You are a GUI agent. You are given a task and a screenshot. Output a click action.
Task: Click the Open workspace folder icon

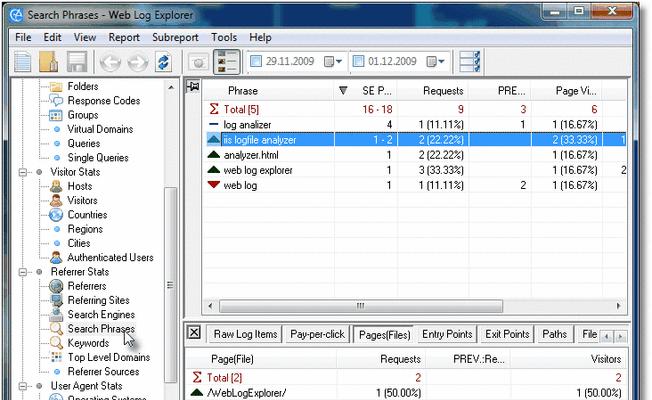49,62
